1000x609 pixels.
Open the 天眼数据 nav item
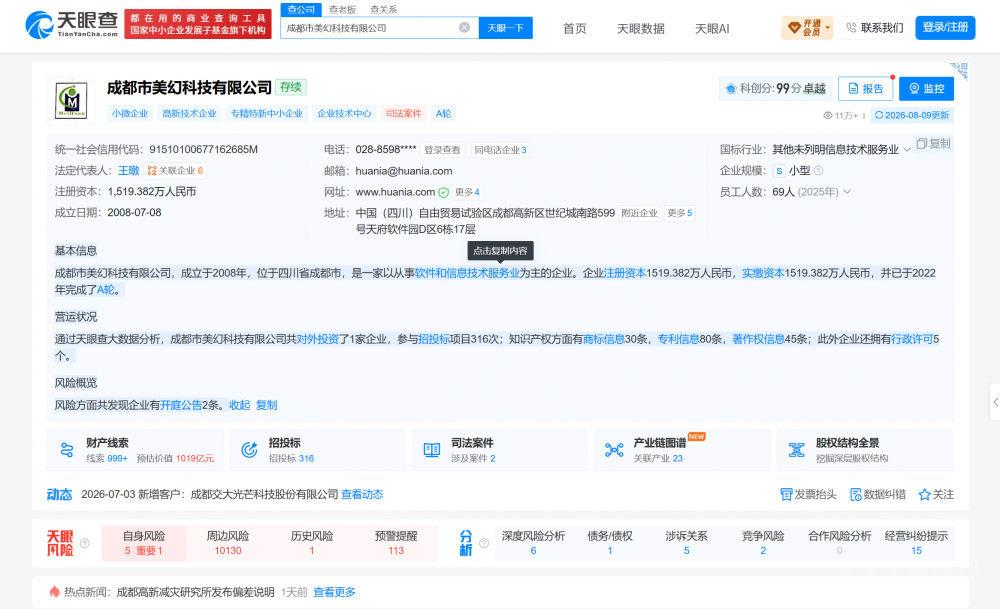pos(640,28)
